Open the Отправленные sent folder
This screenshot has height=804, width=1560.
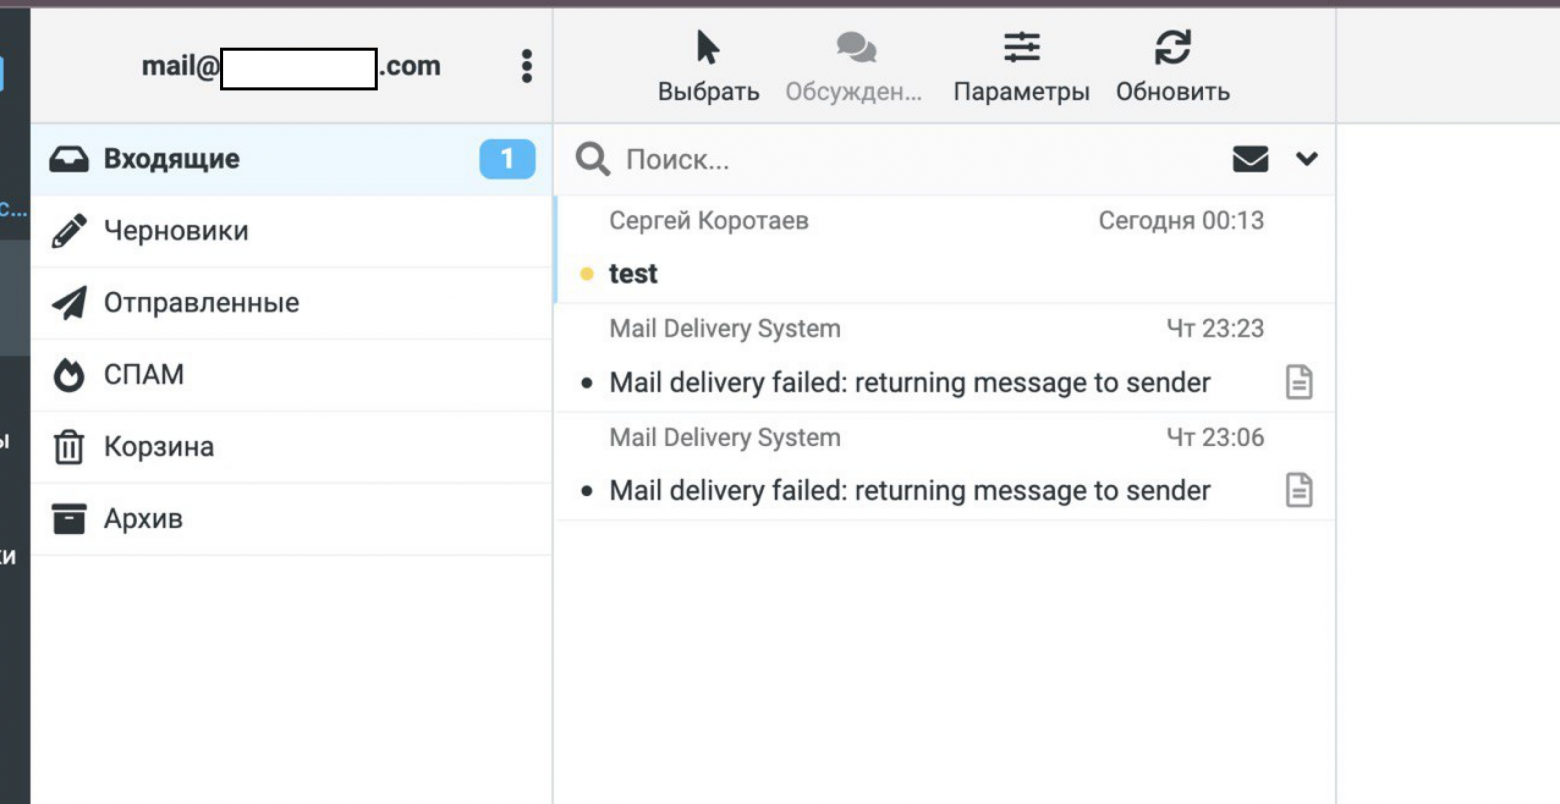[x=201, y=303]
